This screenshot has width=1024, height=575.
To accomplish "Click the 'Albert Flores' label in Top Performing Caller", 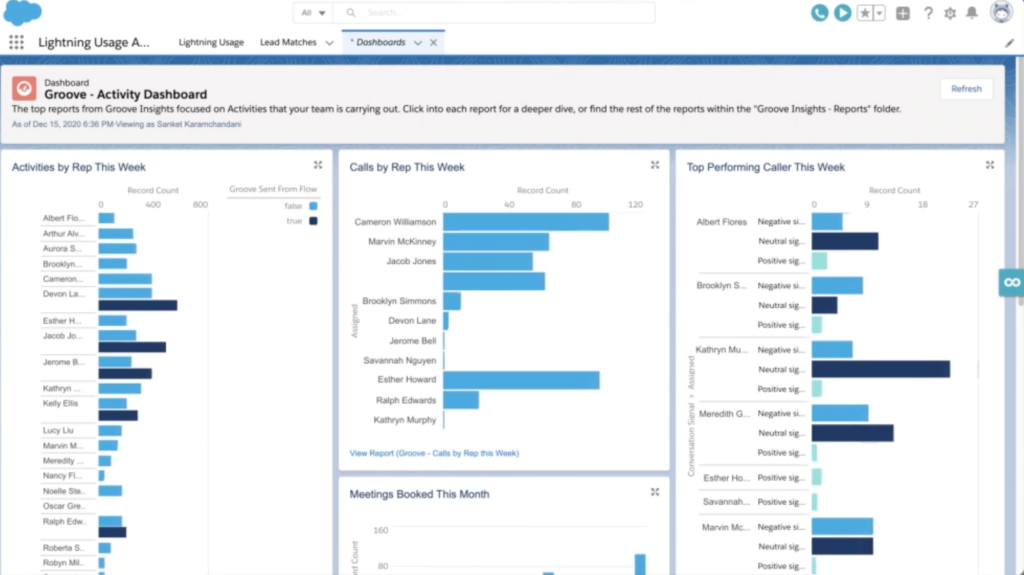I will (721, 222).
